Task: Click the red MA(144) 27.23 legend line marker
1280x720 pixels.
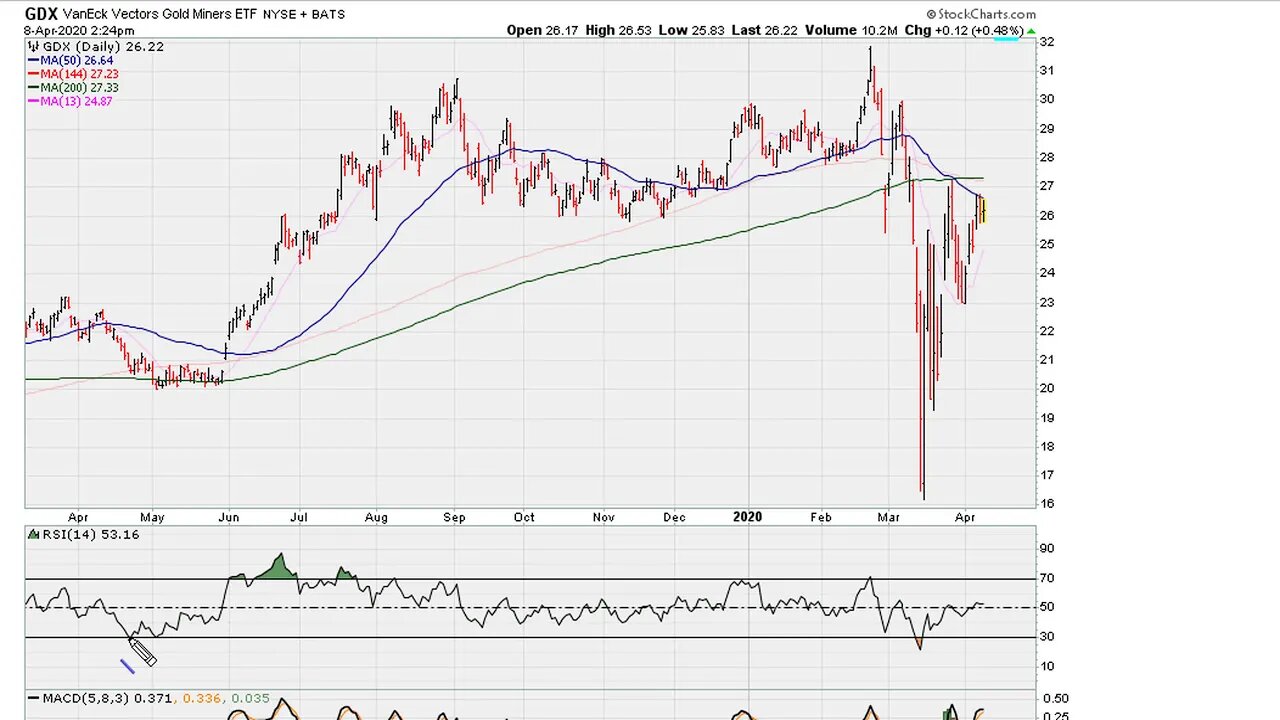Action: pos(33,74)
